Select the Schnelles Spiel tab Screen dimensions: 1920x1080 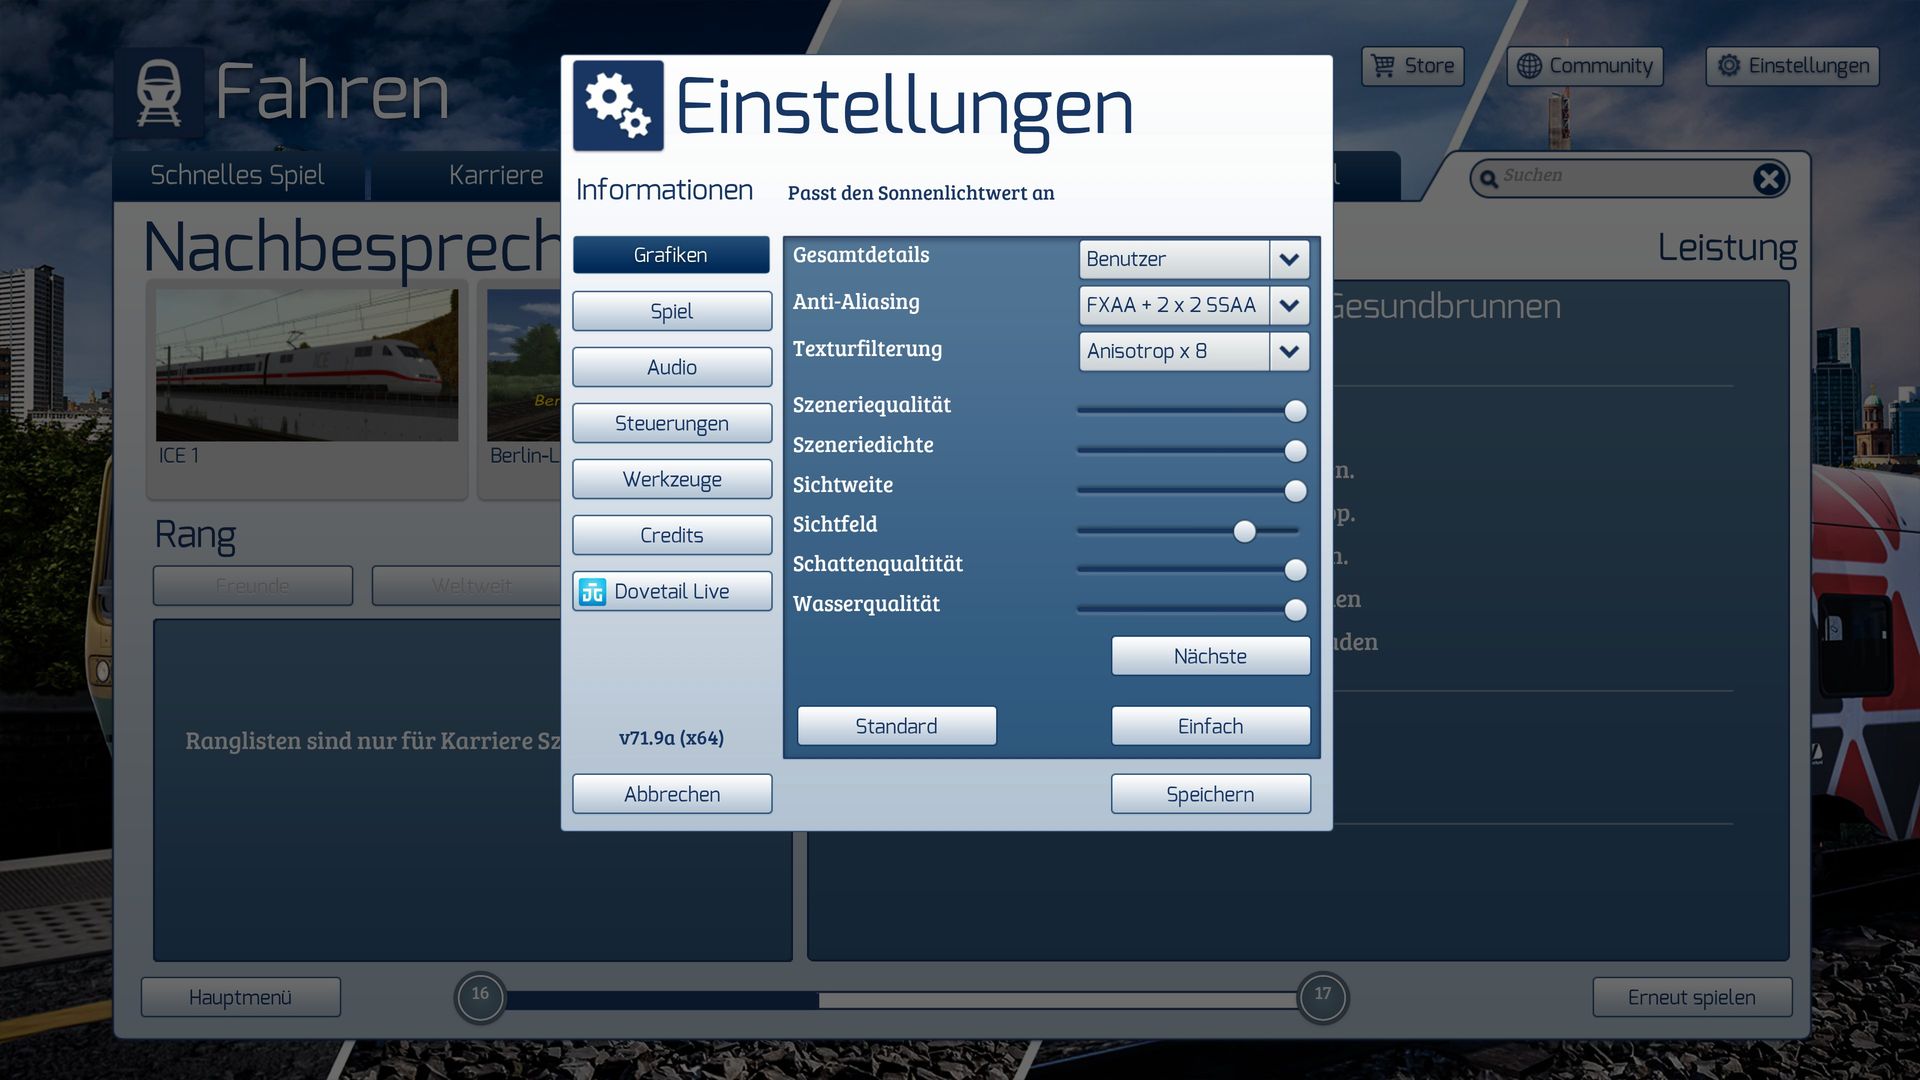pyautogui.click(x=237, y=176)
